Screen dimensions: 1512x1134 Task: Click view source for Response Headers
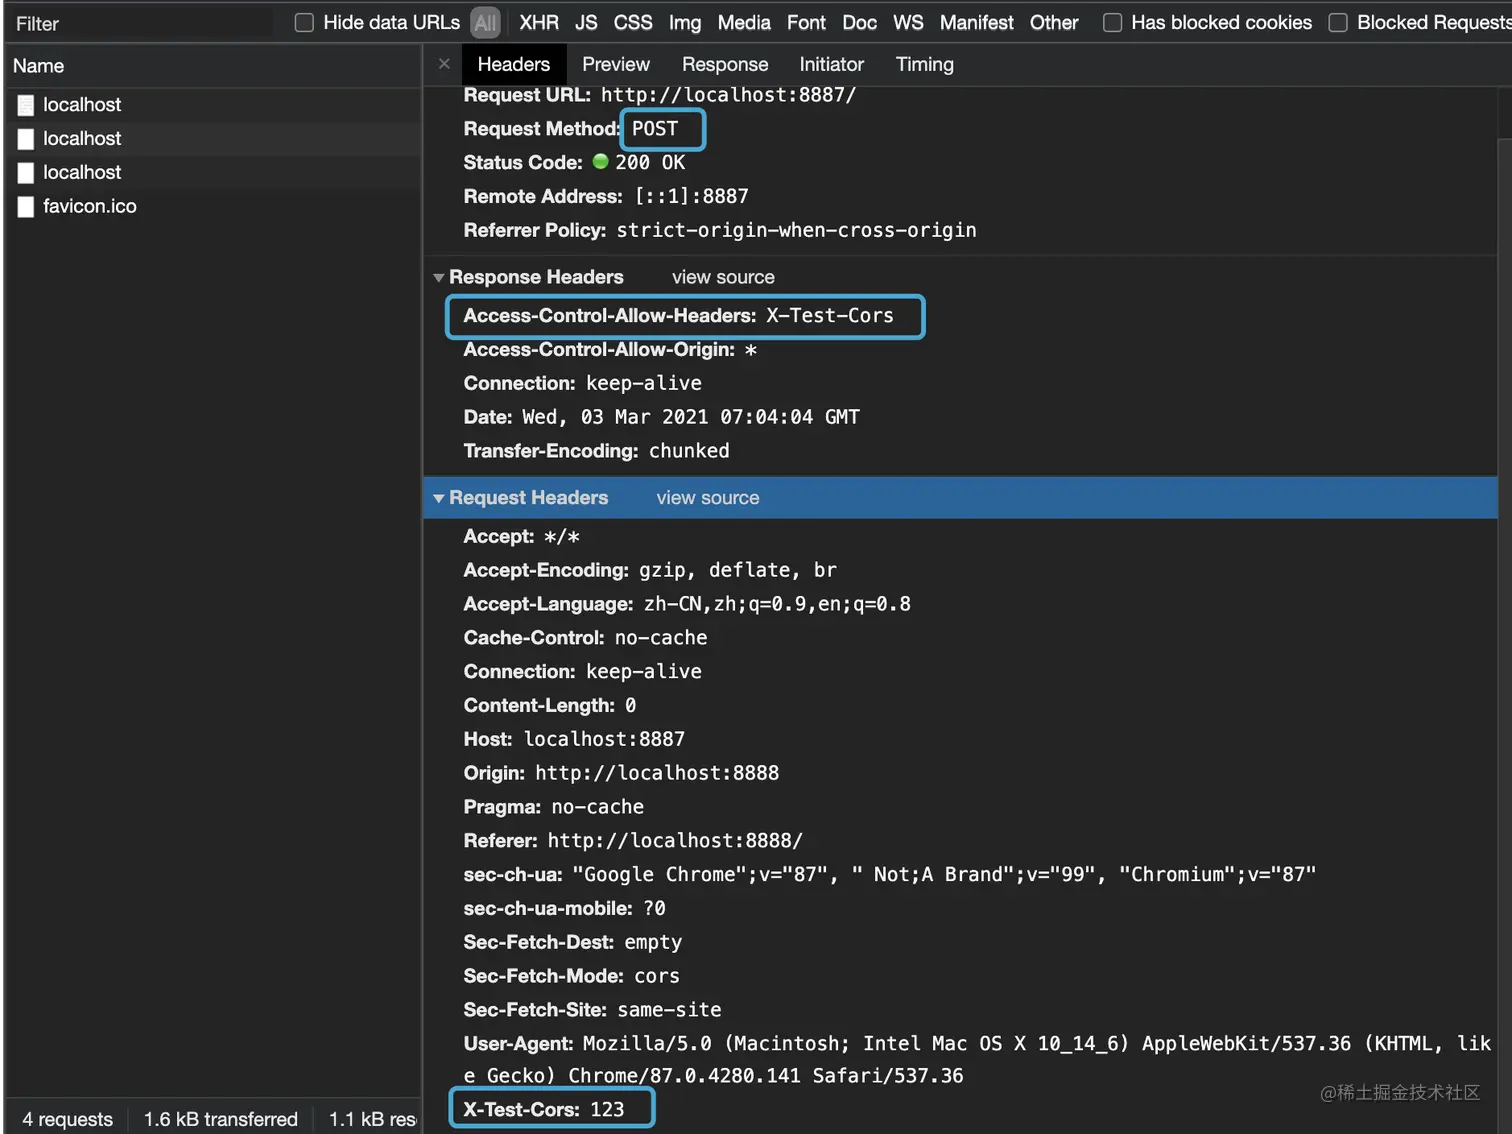tap(723, 278)
